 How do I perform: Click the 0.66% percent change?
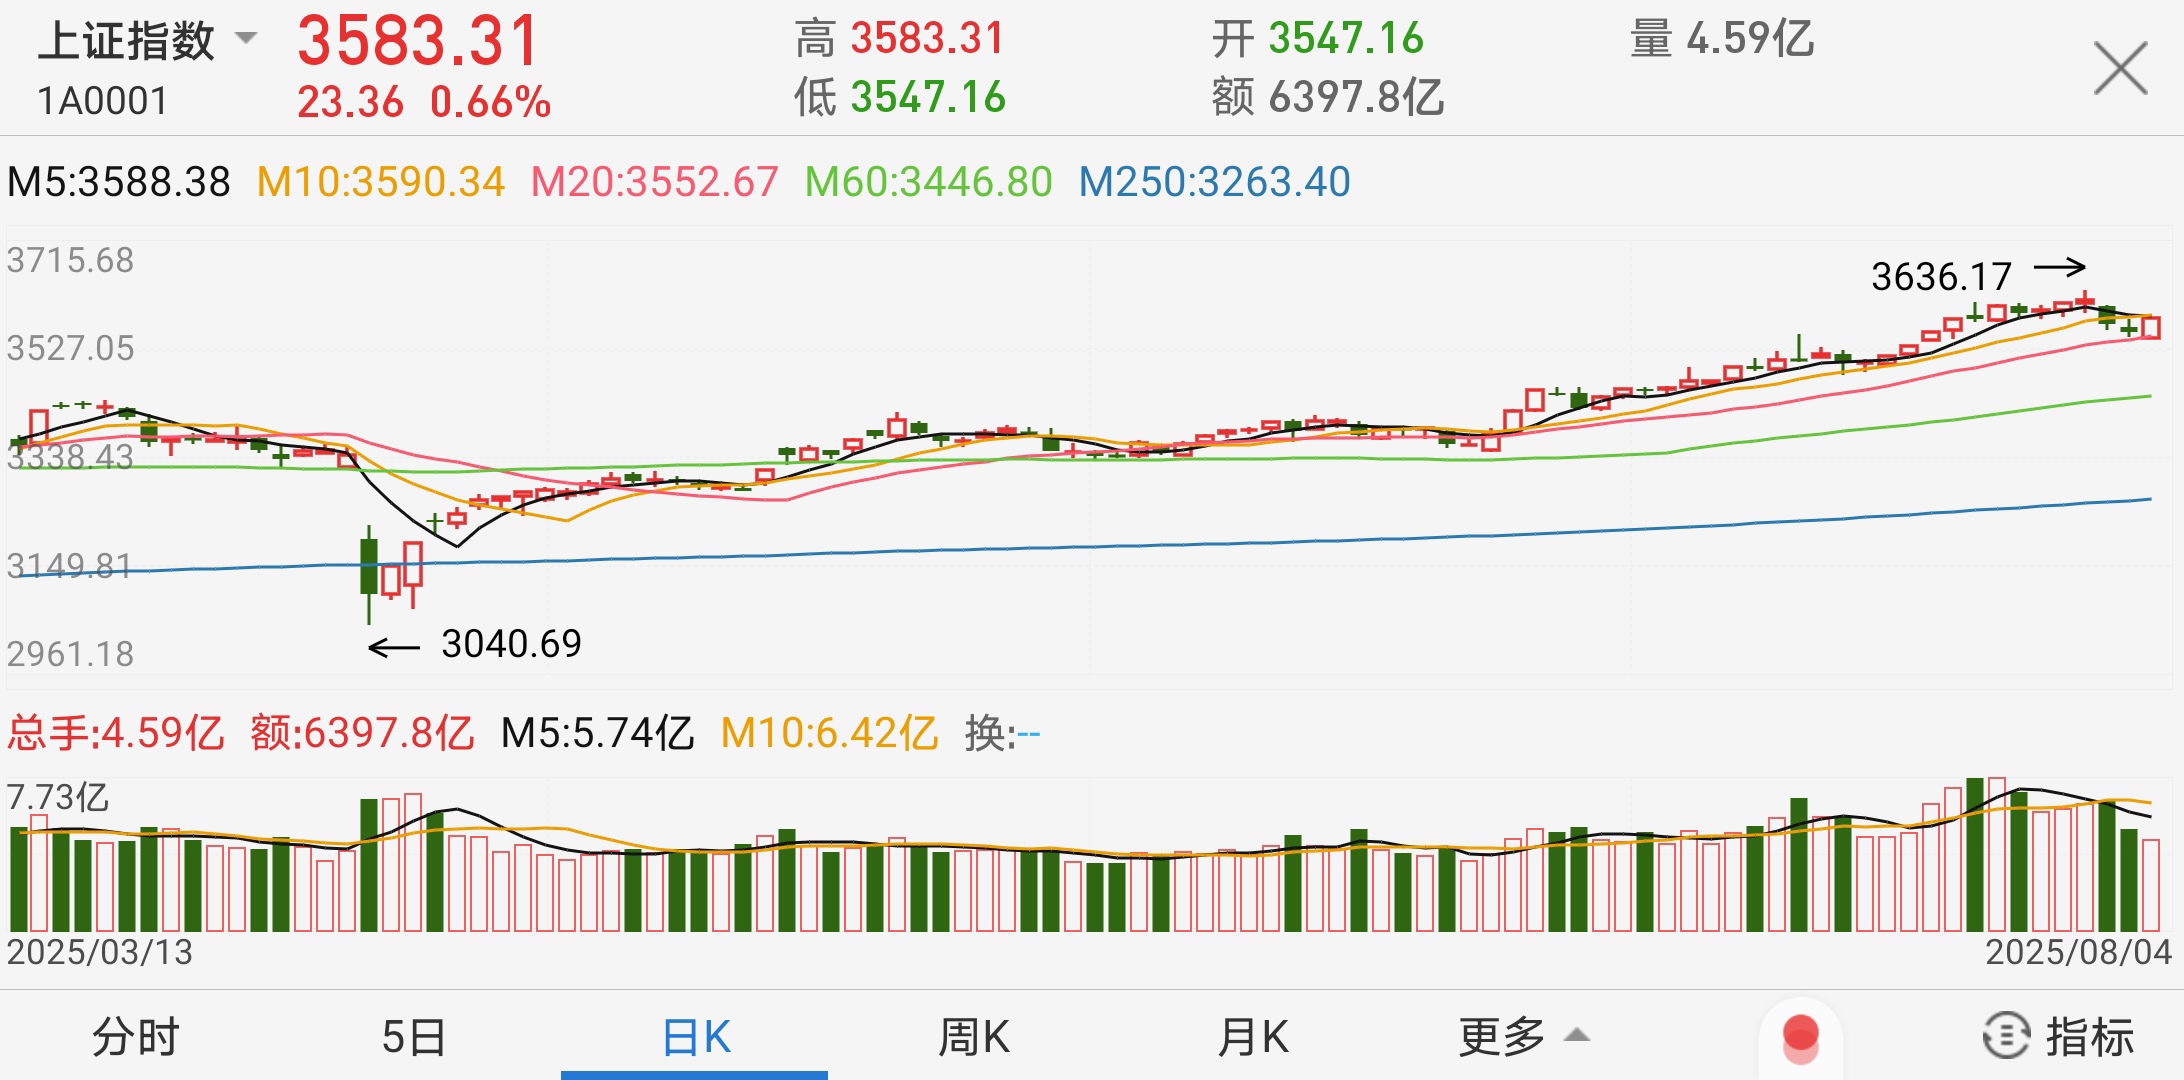tap(490, 102)
